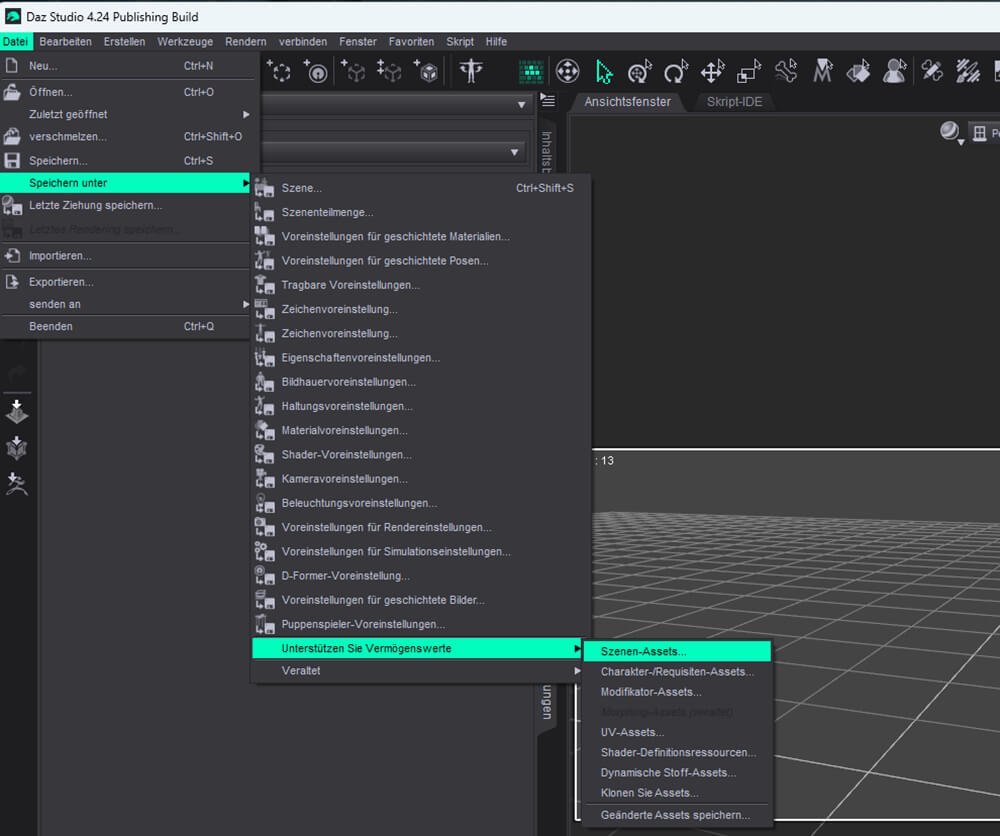The width and height of the screenshot is (1000, 836).
Task: Select Szene... in Speichern unter submenu
Action: click(417, 188)
